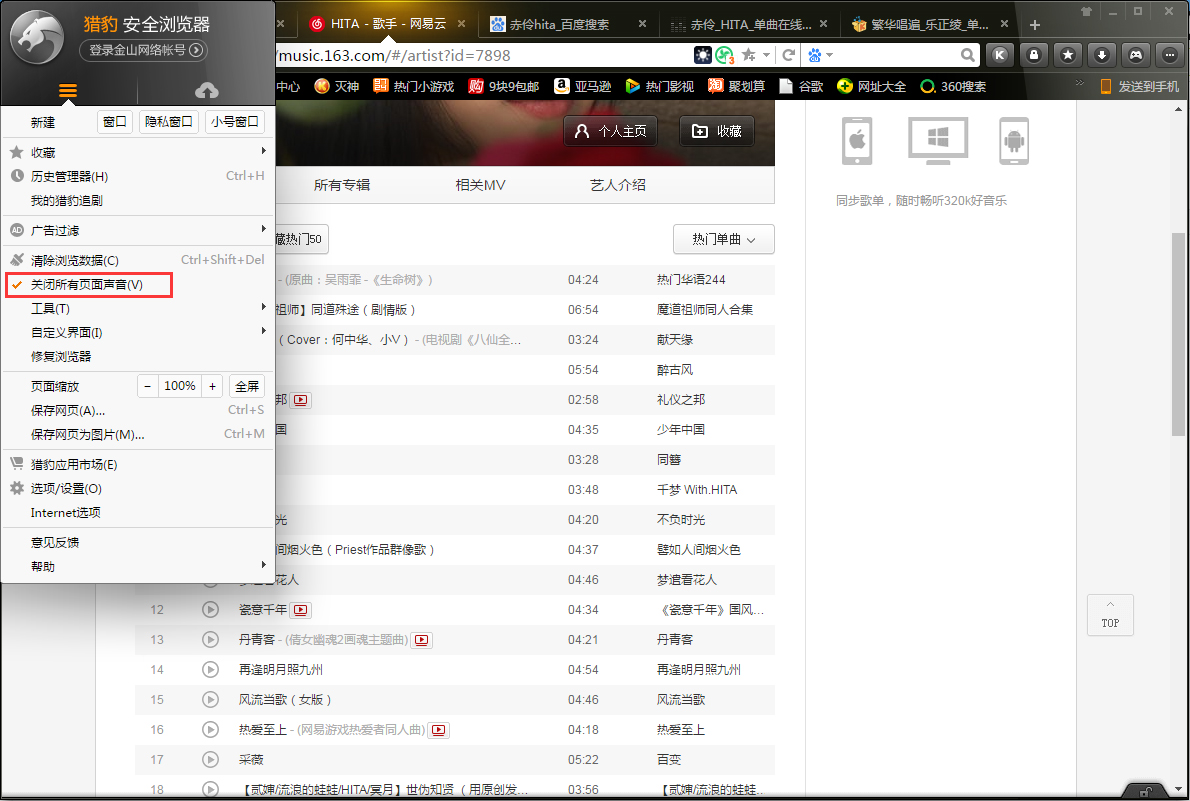The height and width of the screenshot is (801, 1190).
Task: Toggle 关闭所有页面声音 menu option
Action: [87, 285]
